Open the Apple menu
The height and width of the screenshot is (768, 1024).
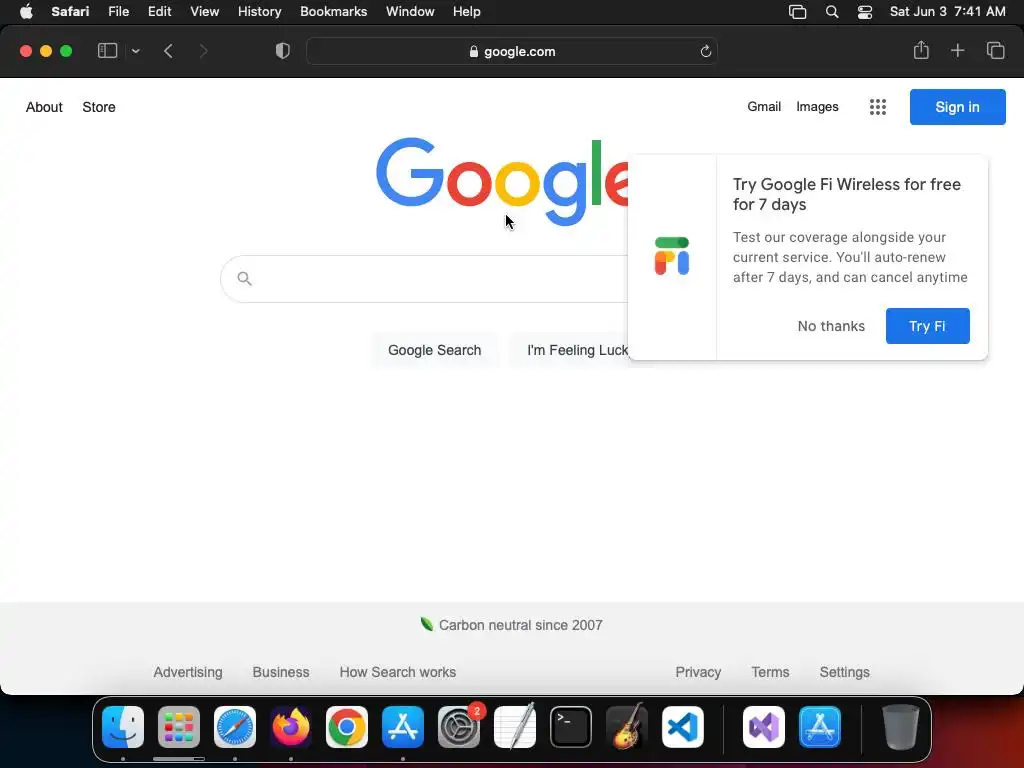point(26,12)
